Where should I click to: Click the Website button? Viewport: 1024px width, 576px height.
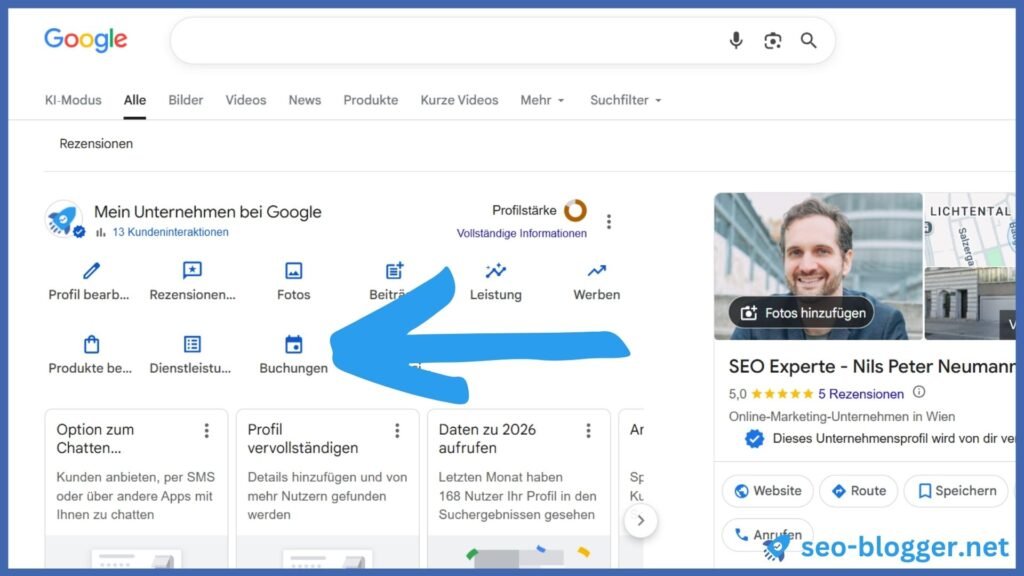(x=767, y=491)
